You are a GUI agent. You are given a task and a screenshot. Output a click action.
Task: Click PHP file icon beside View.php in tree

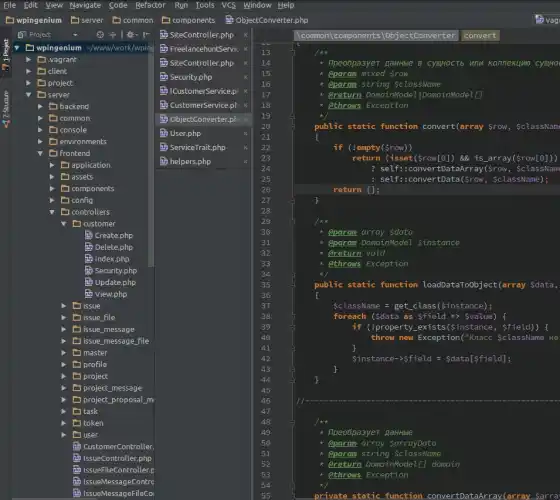89,294
